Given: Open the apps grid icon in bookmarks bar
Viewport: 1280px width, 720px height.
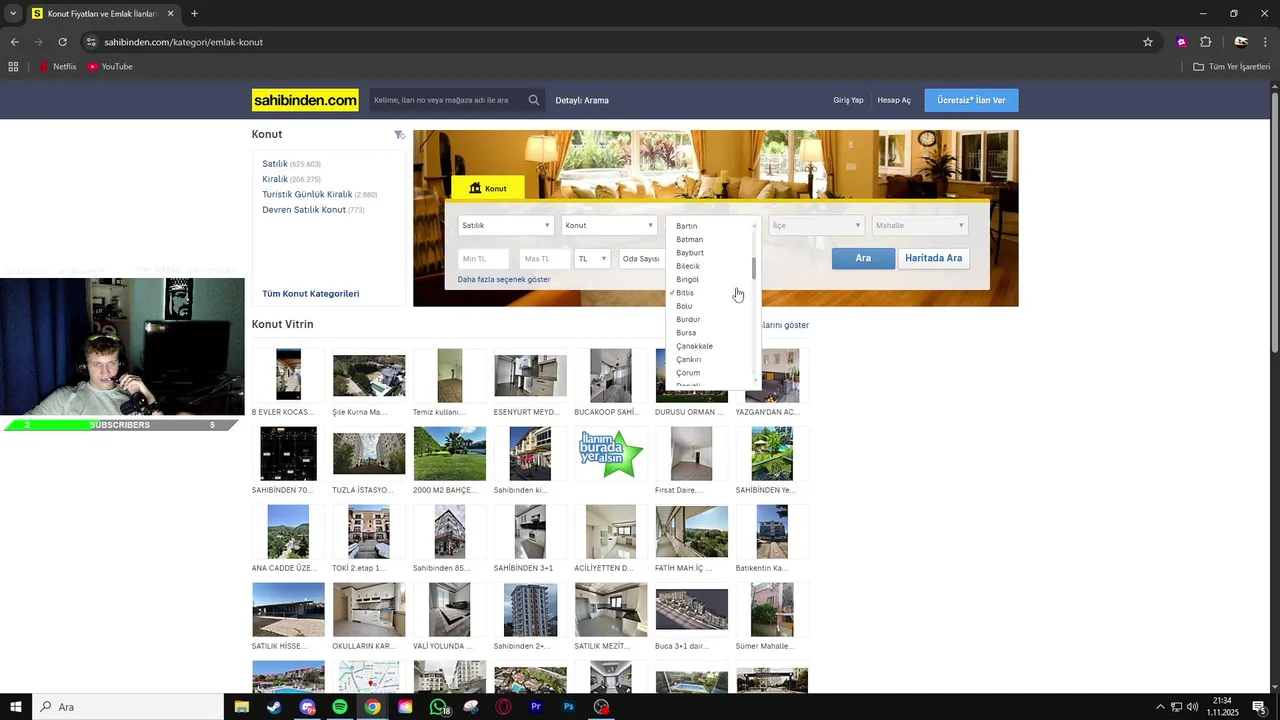Looking at the screenshot, I should coord(13,67).
